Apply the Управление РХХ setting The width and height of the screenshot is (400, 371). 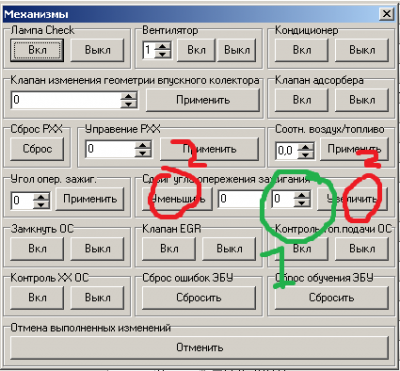coord(209,149)
